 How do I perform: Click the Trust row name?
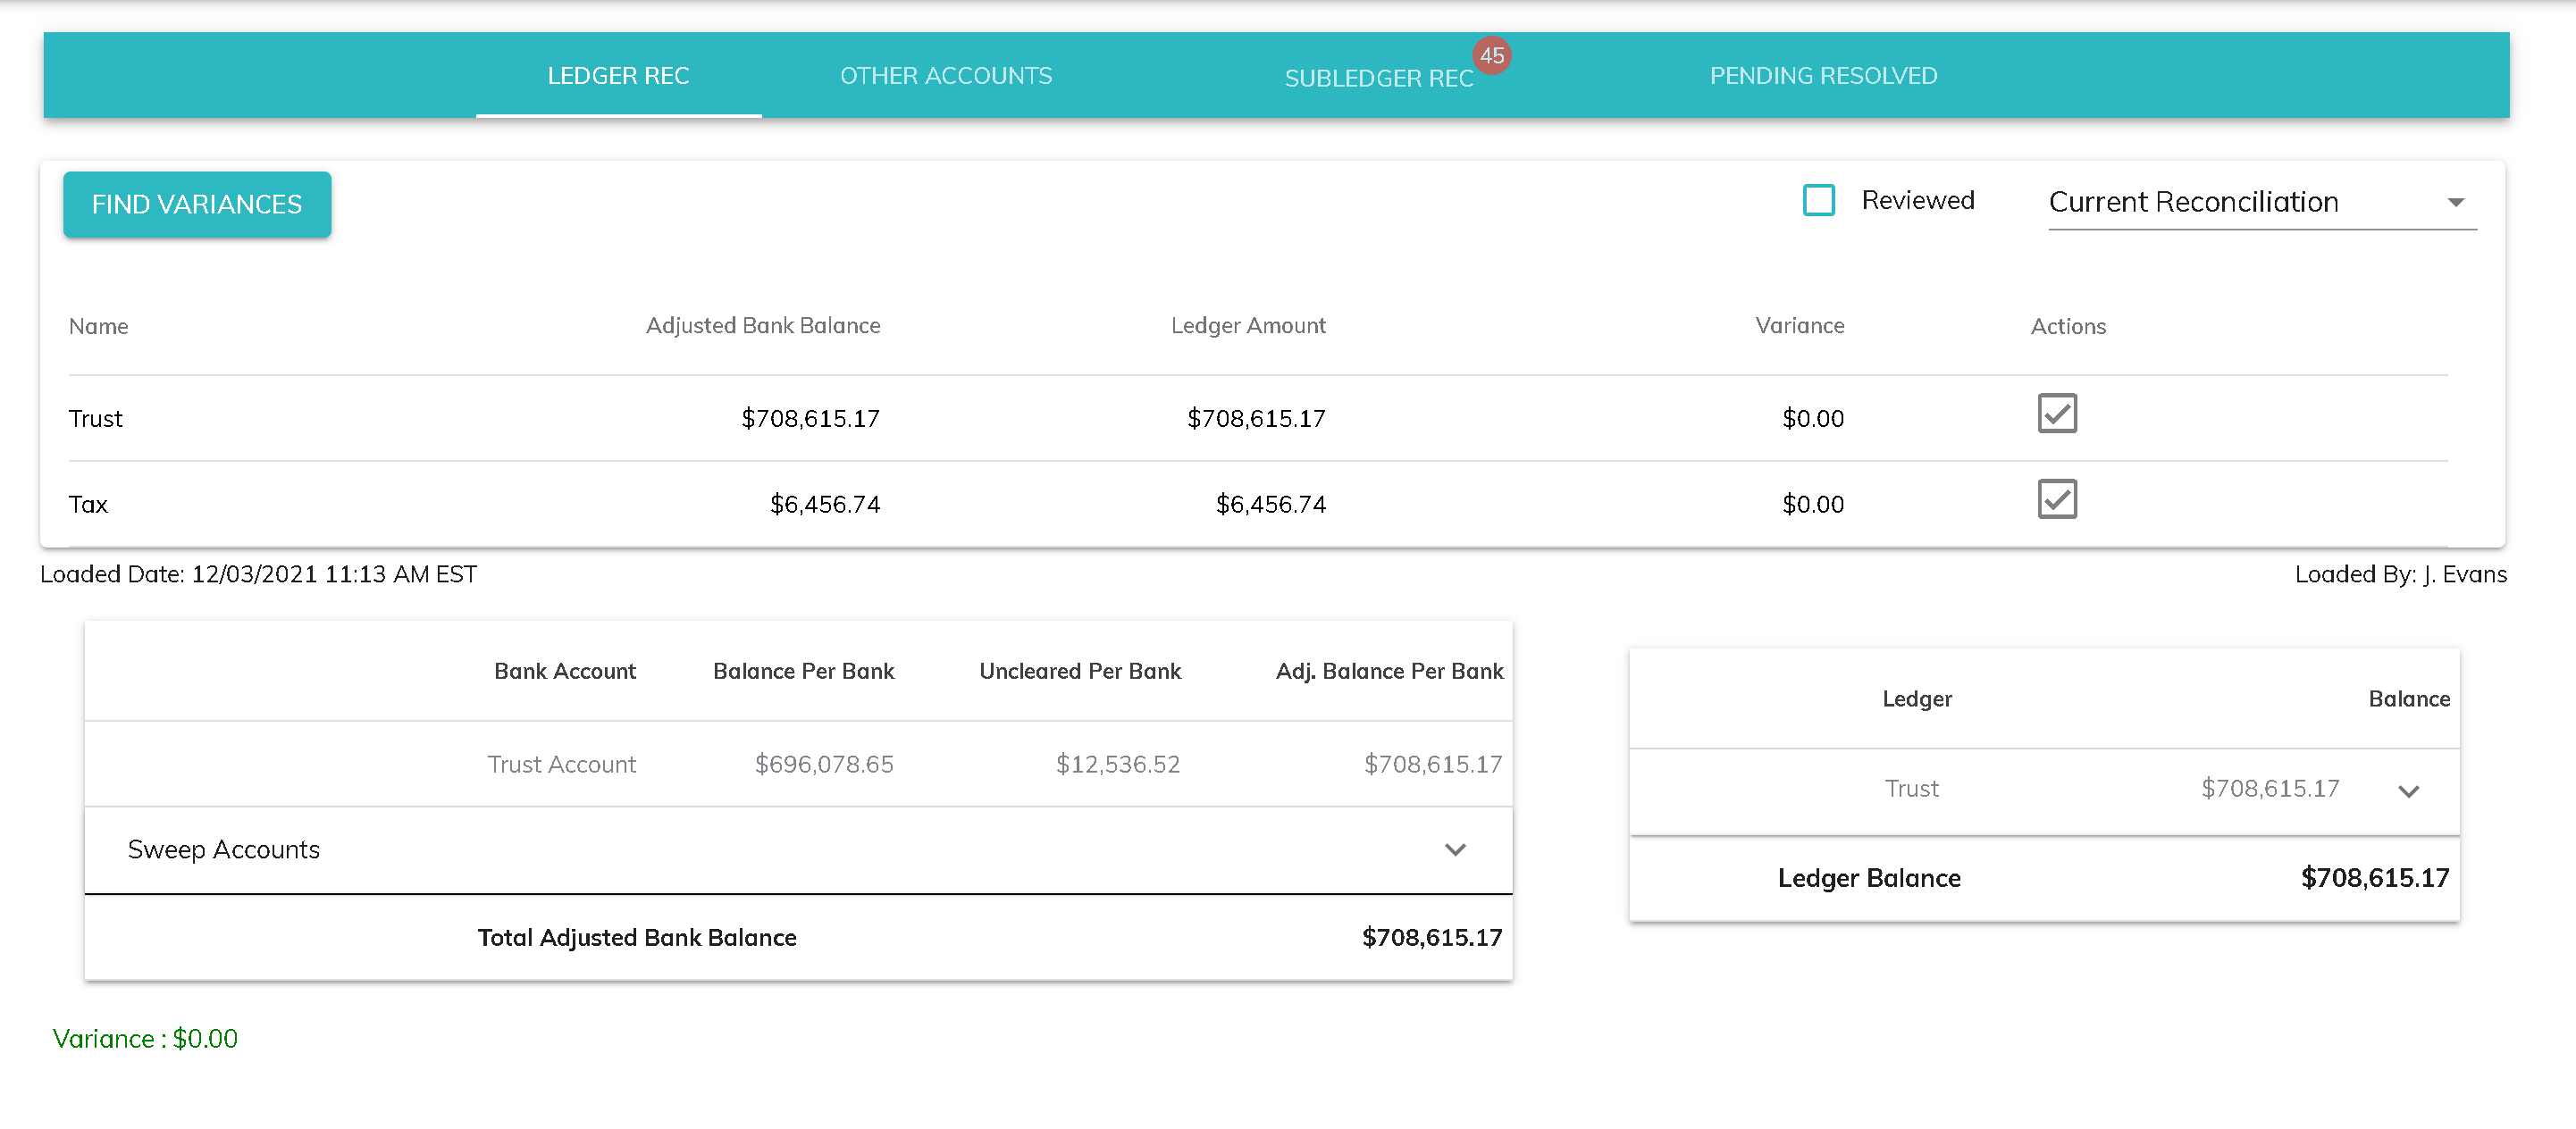[96, 419]
